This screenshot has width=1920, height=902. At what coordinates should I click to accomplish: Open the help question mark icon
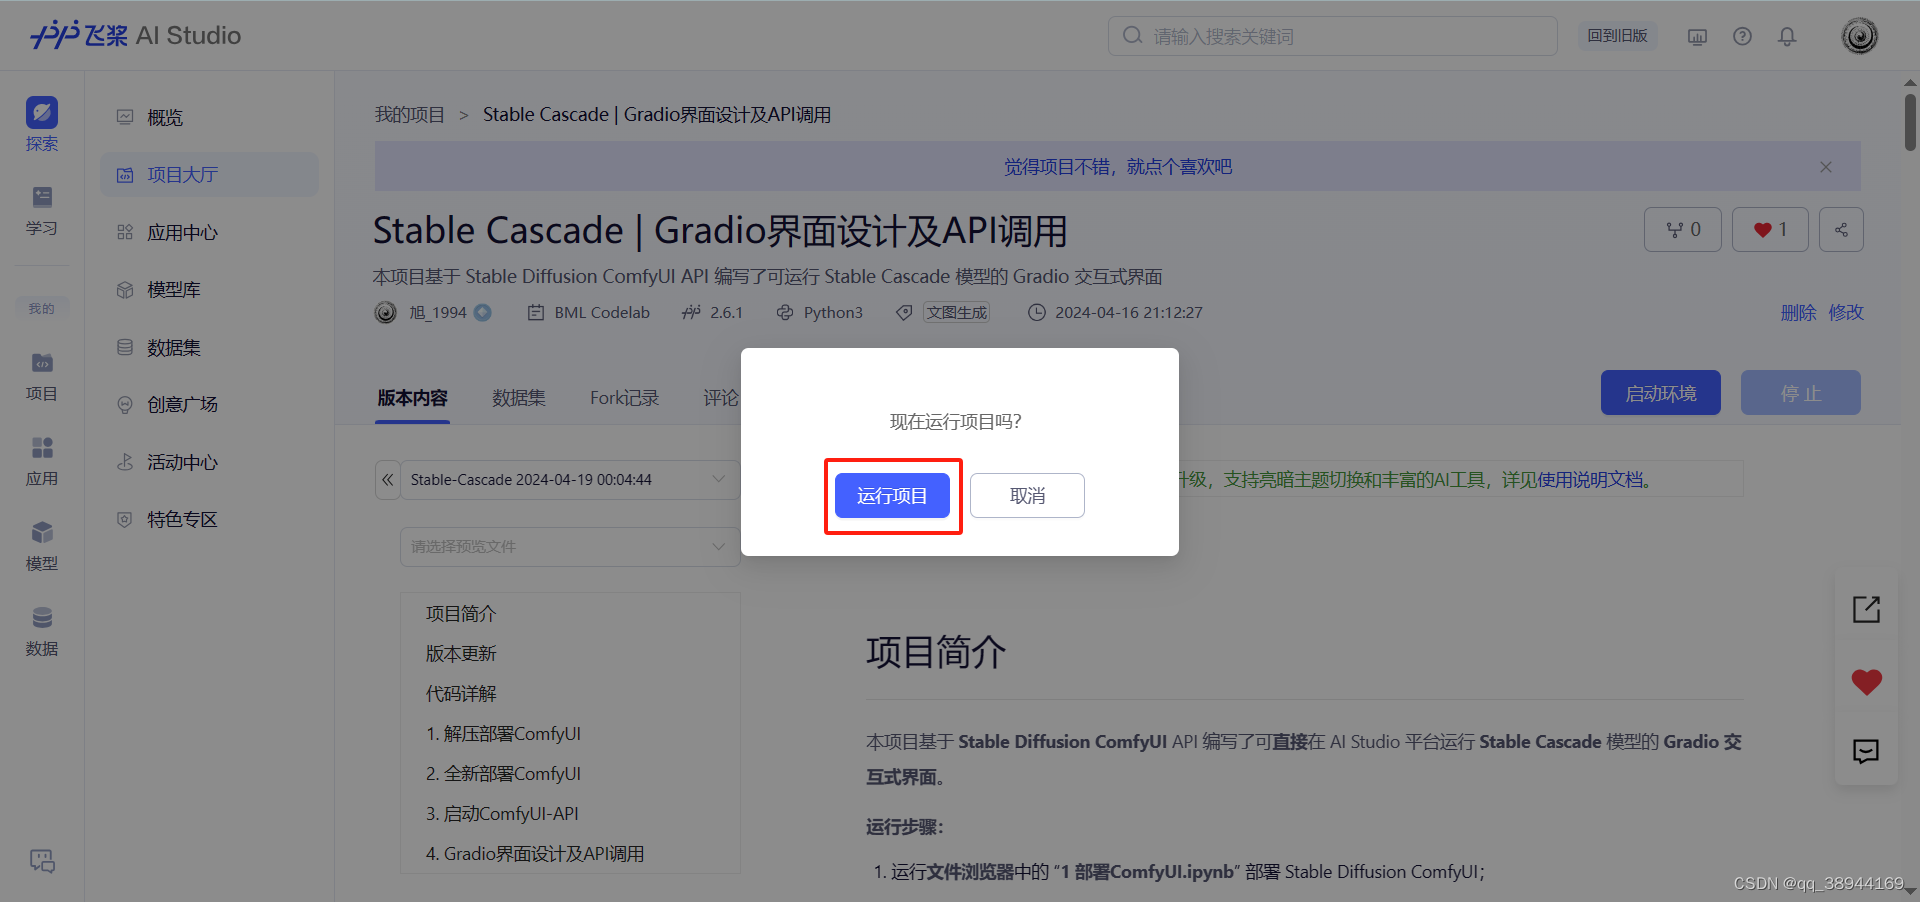tap(1742, 36)
